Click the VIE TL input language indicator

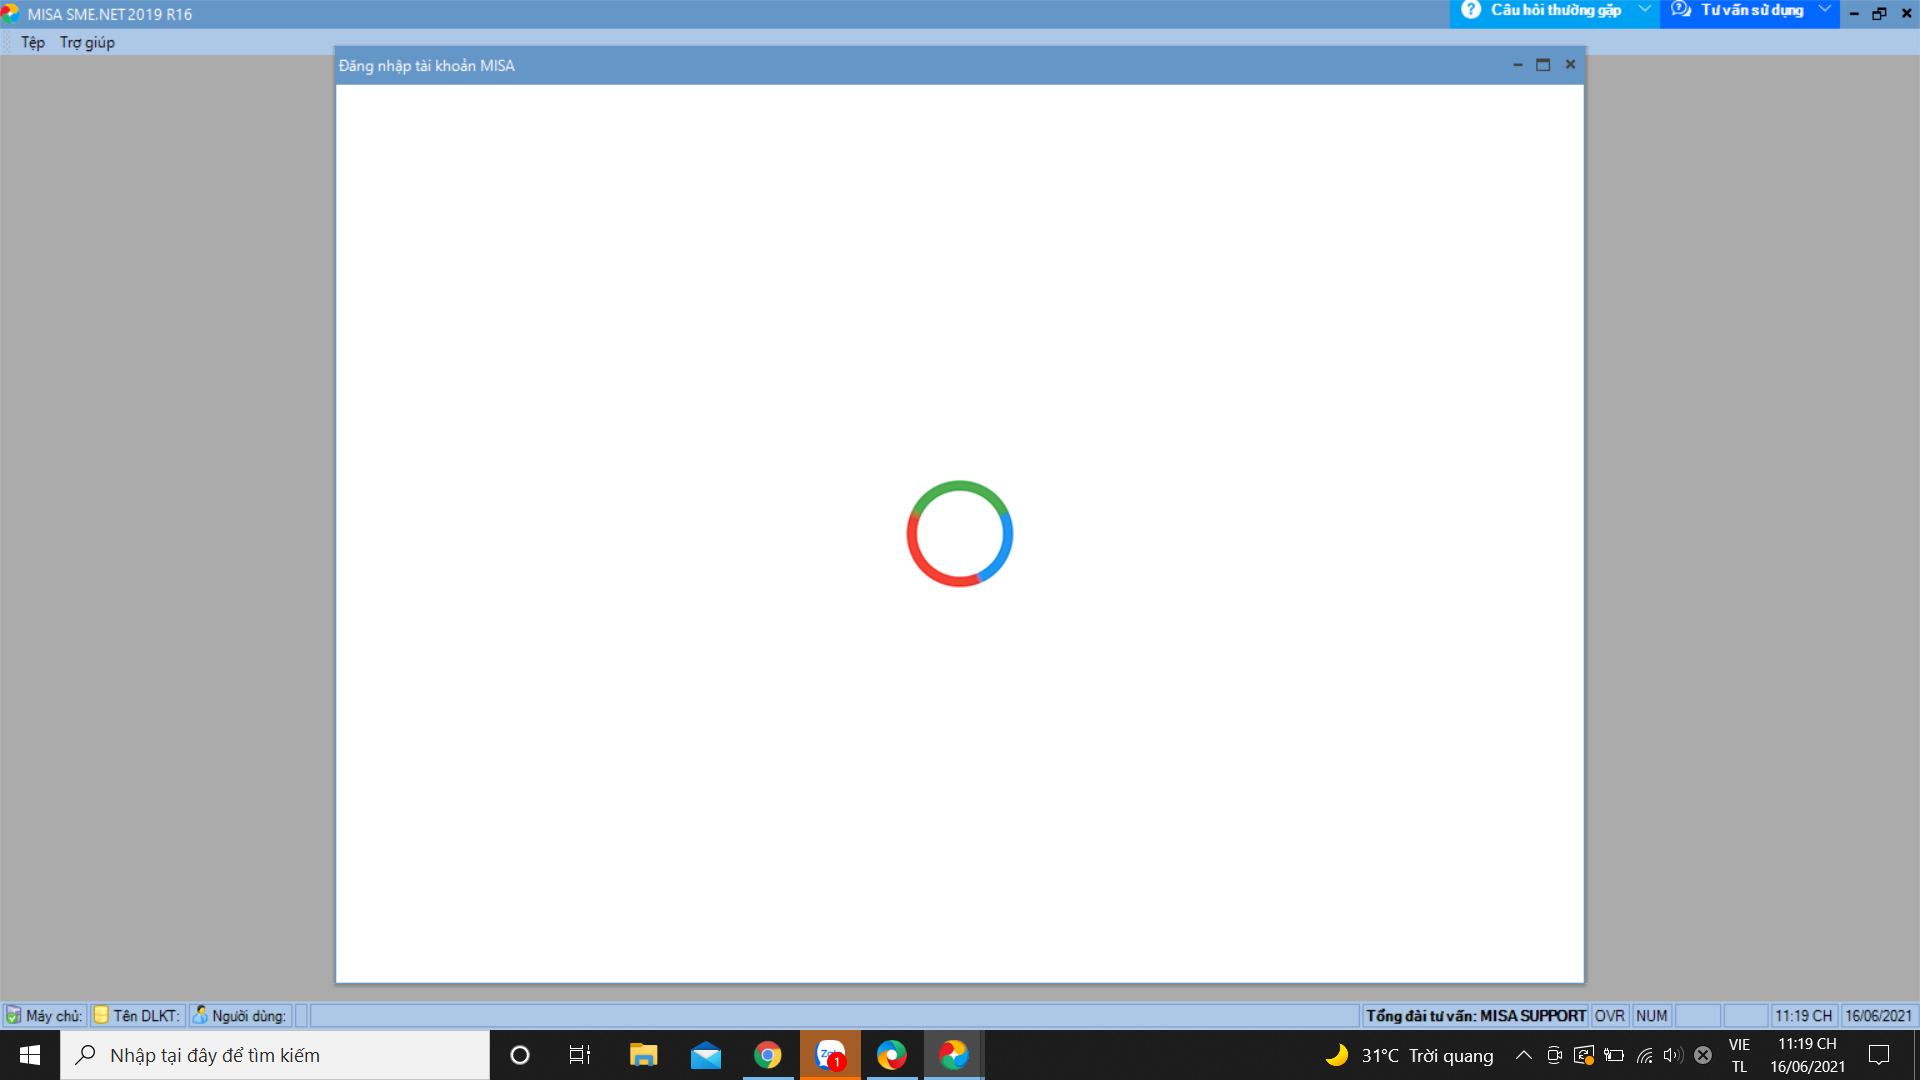pyautogui.click(x=1740, y=1055)
